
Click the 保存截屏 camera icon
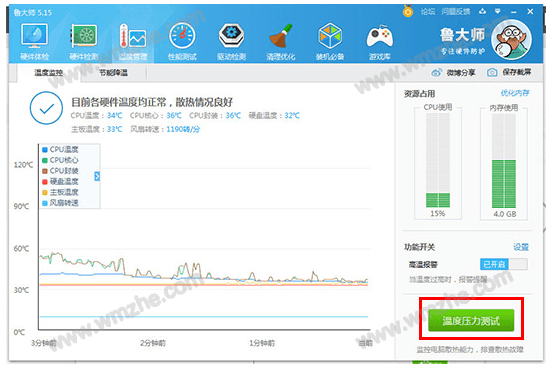coord(492,72)
